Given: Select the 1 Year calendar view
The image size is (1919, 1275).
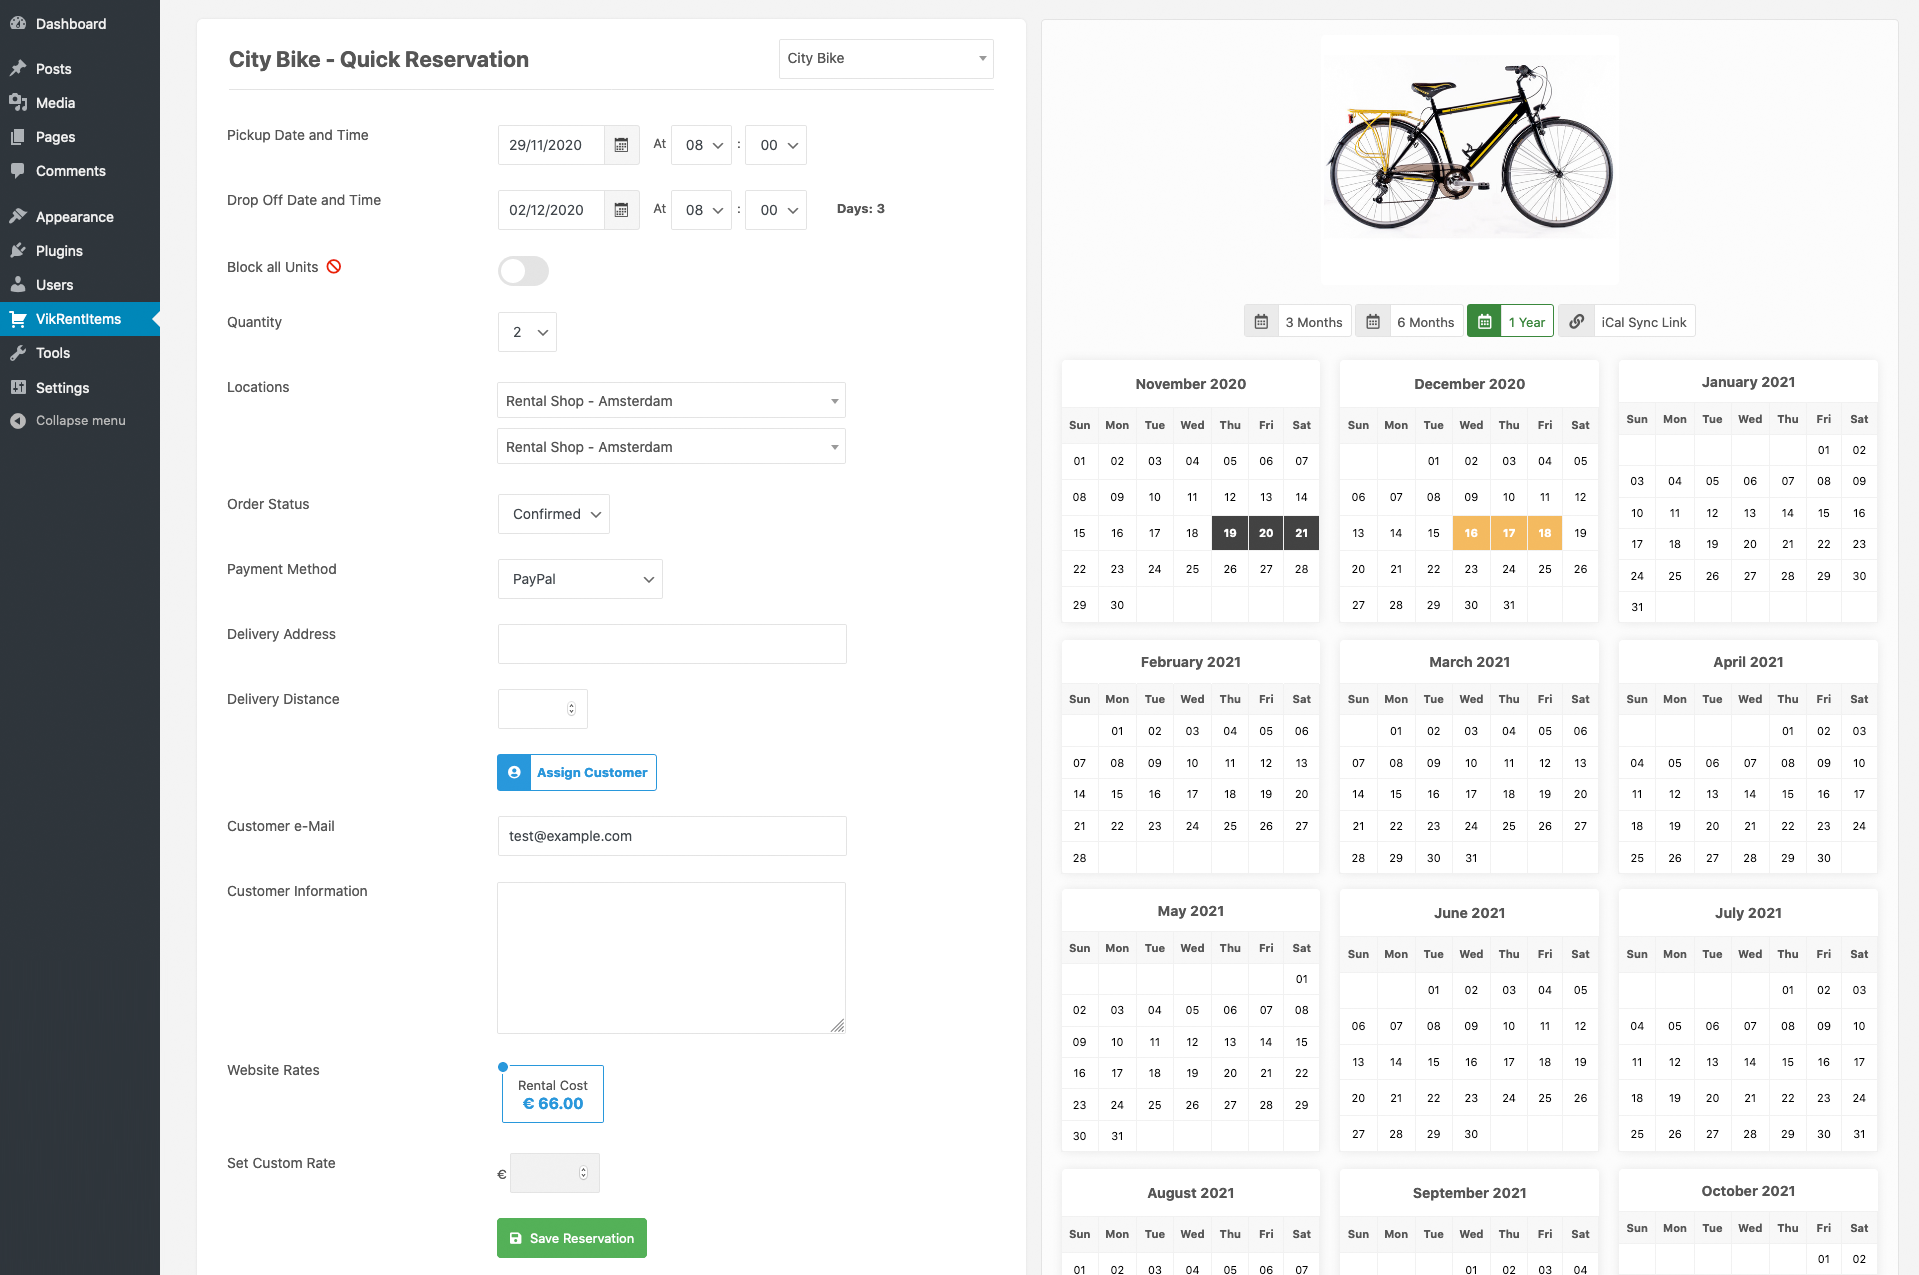Looking at the screenshot, I should [1510, 322].
